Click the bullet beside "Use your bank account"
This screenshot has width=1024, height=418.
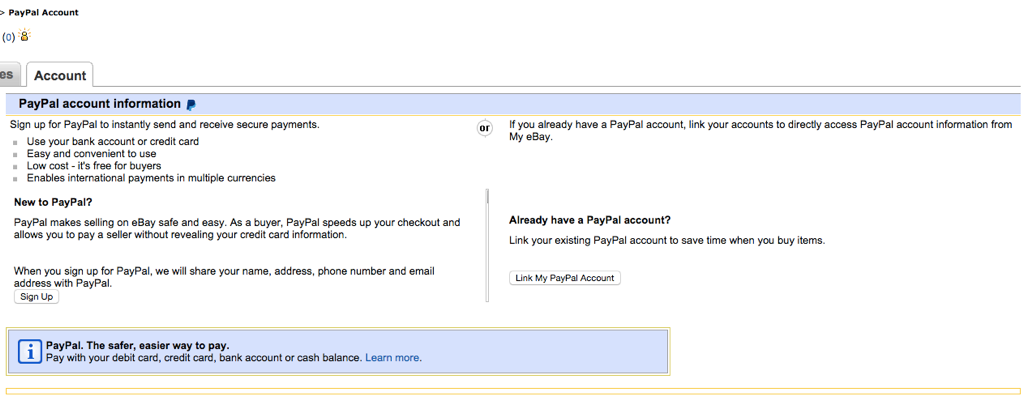click(x=16, y=143)
